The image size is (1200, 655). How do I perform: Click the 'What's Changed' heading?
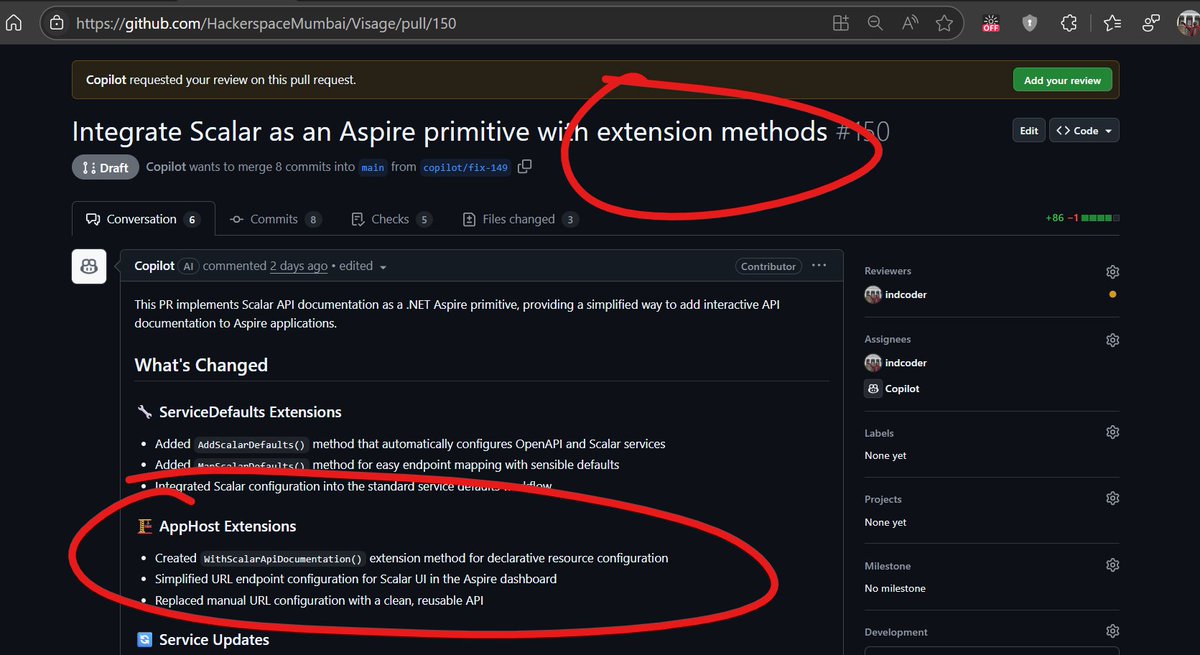pyautogui.click(x=201, y=365)
